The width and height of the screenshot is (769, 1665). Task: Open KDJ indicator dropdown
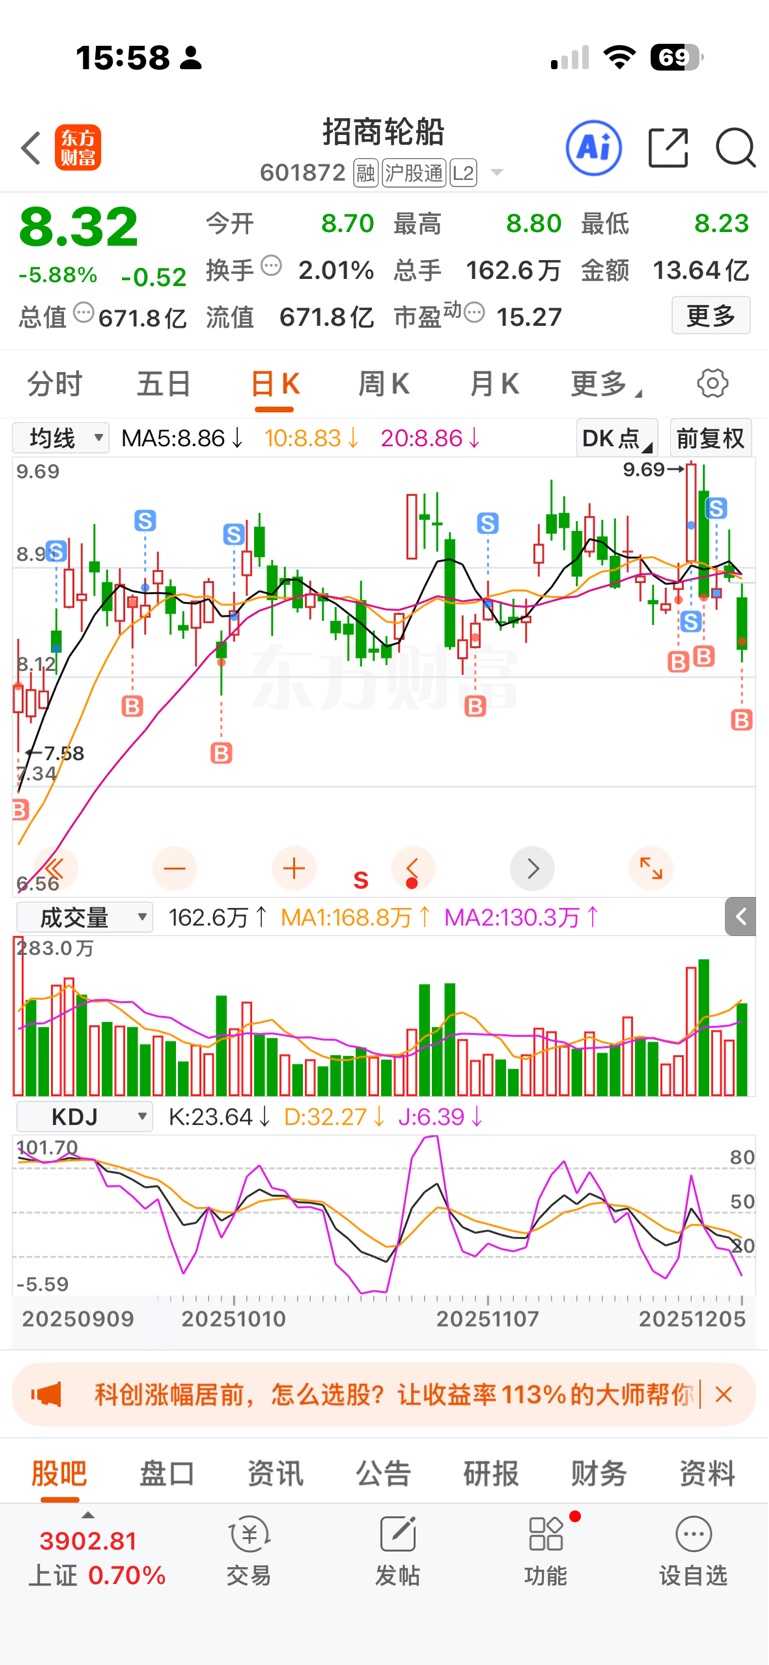click(x=84, y=1116)
